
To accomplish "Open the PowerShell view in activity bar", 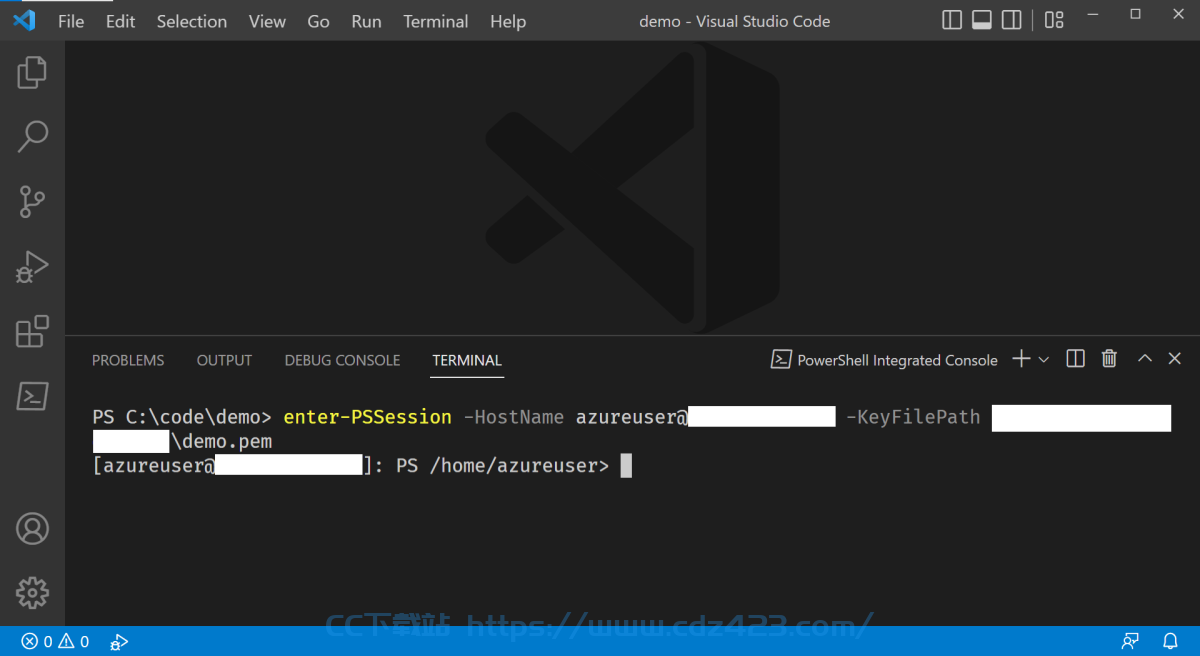I will click(32, 397).
